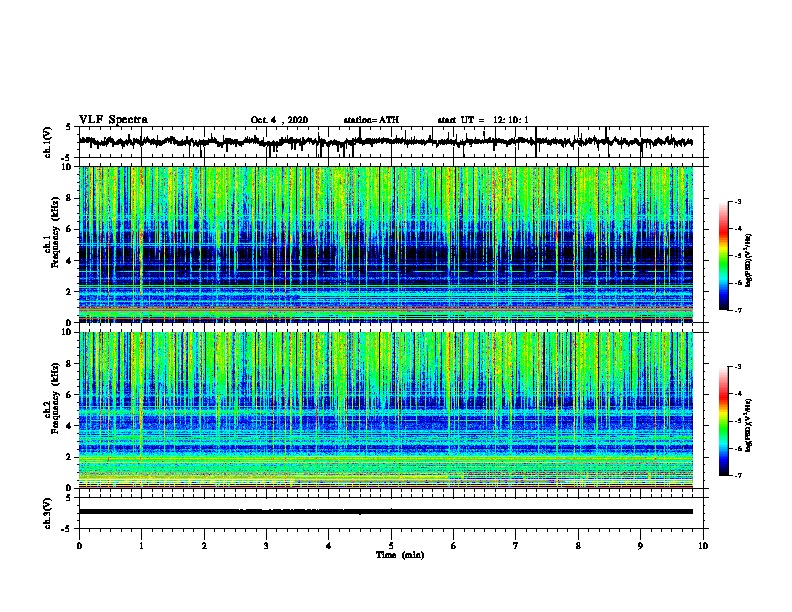Click the 'VLF Spectra' title text
The width and height of the screenshot is (792, 612).
[x=113, y=120]
